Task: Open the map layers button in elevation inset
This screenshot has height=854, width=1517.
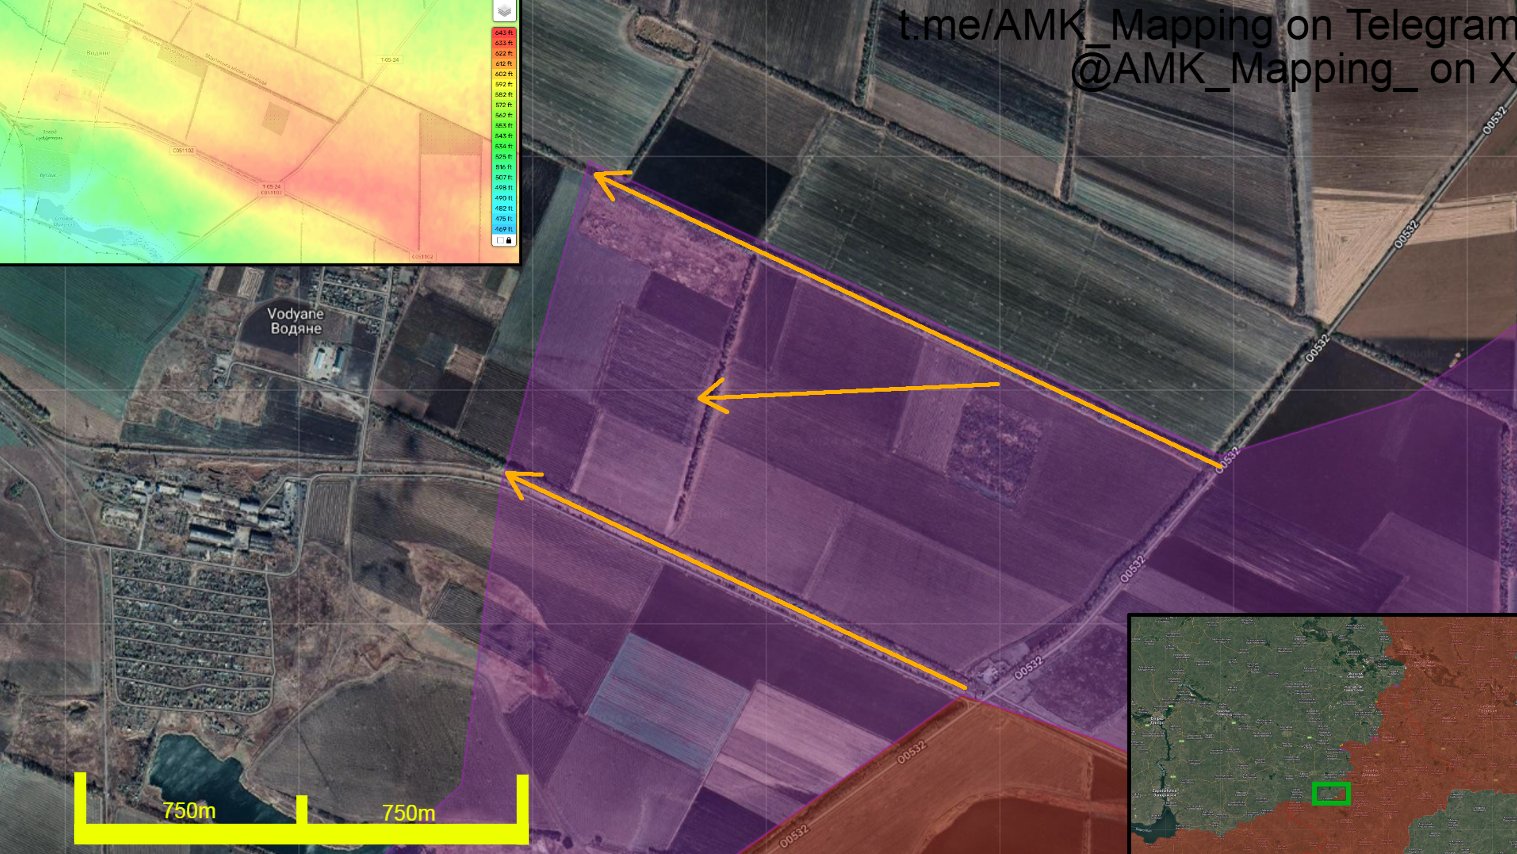Action: [x=504, y=10]
